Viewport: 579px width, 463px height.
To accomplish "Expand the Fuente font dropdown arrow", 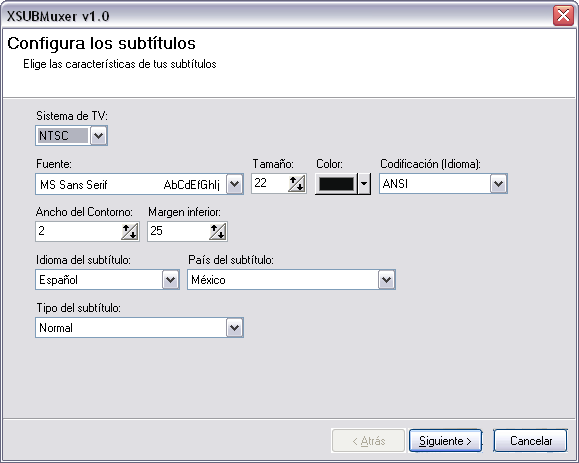I will 234,184.
